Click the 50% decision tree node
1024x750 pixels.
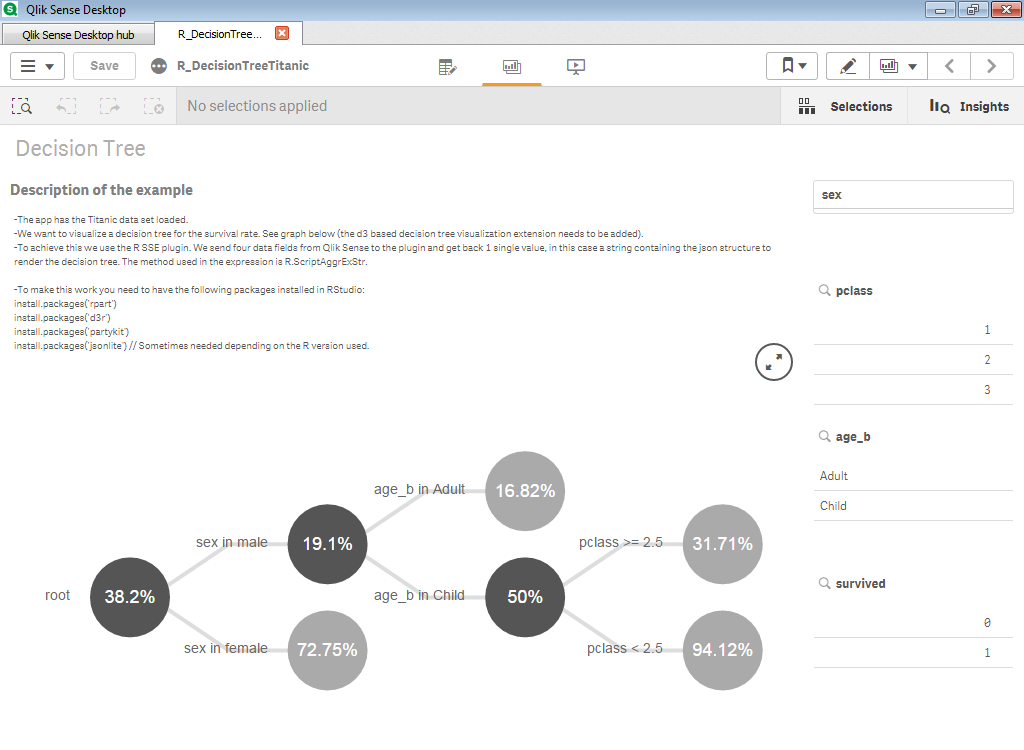525,597
